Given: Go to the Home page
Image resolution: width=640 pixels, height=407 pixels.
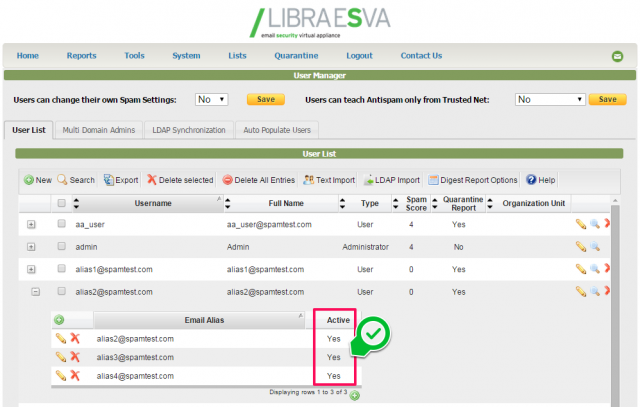Looking at the screenshot, I should 28,56.
